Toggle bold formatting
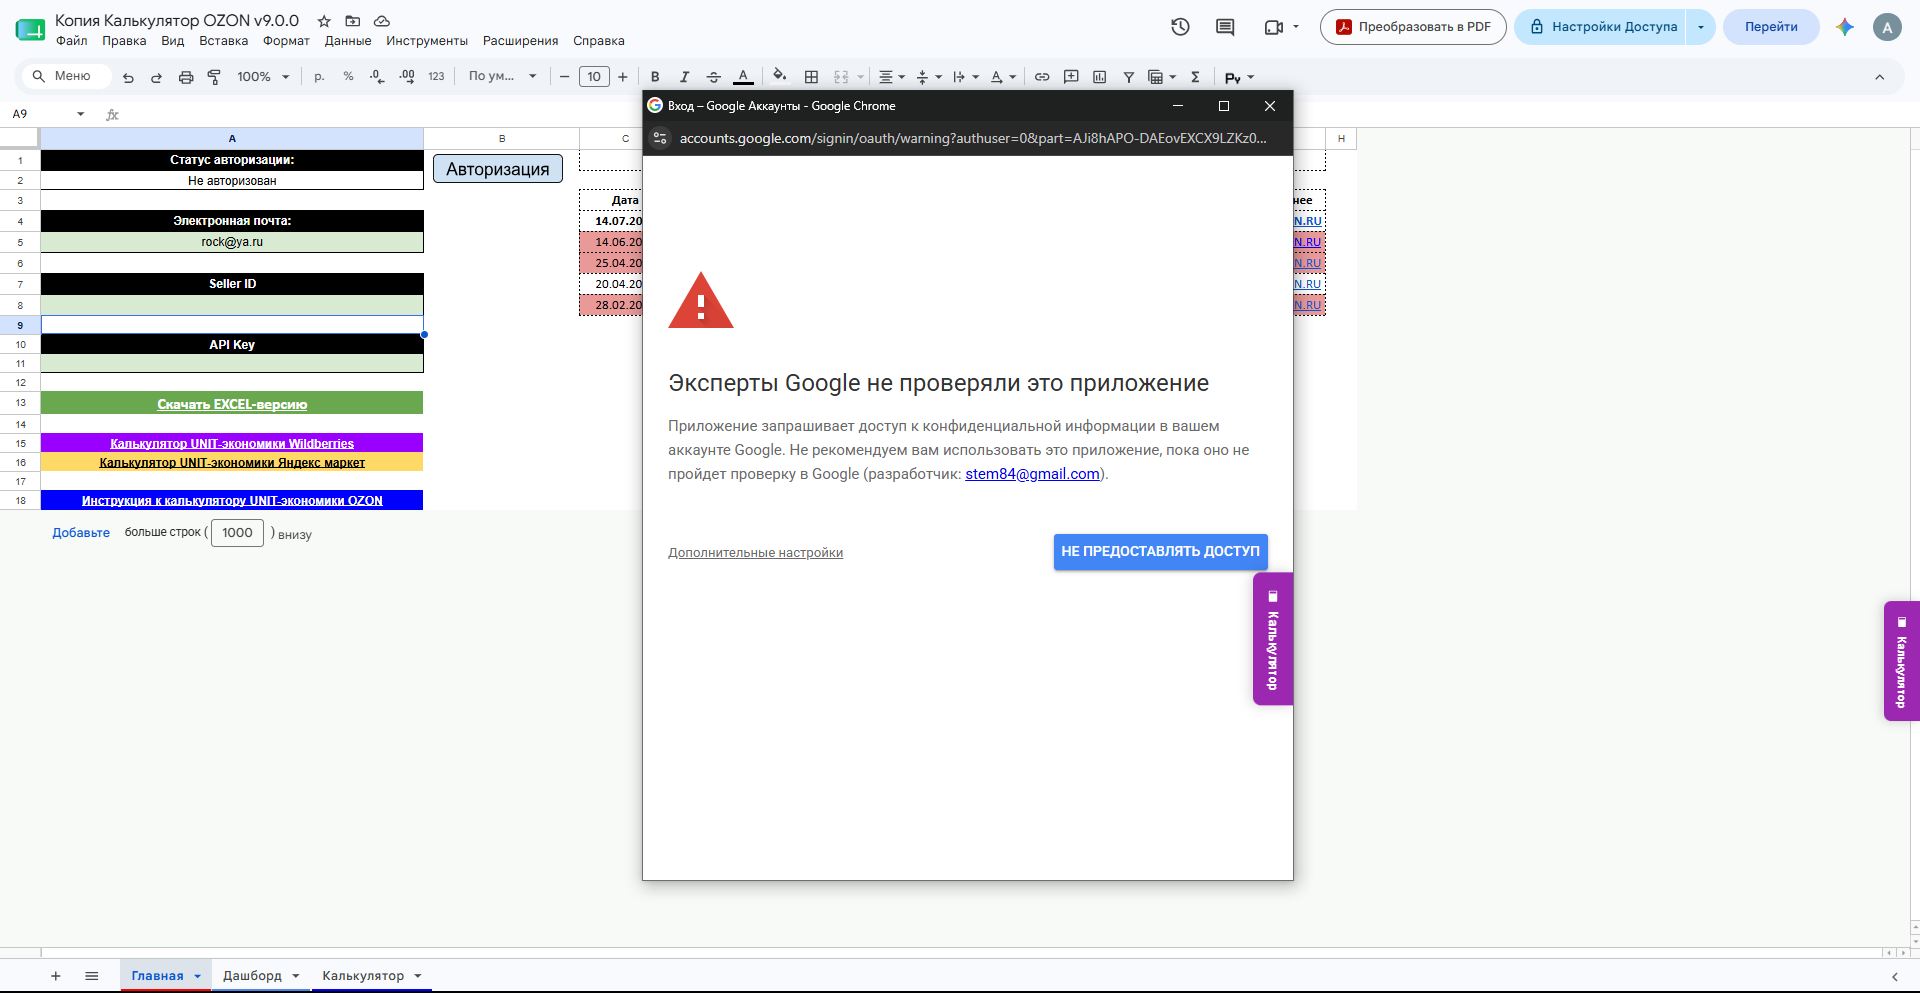This screenshot has height=993, width=1920. point(655,77)
